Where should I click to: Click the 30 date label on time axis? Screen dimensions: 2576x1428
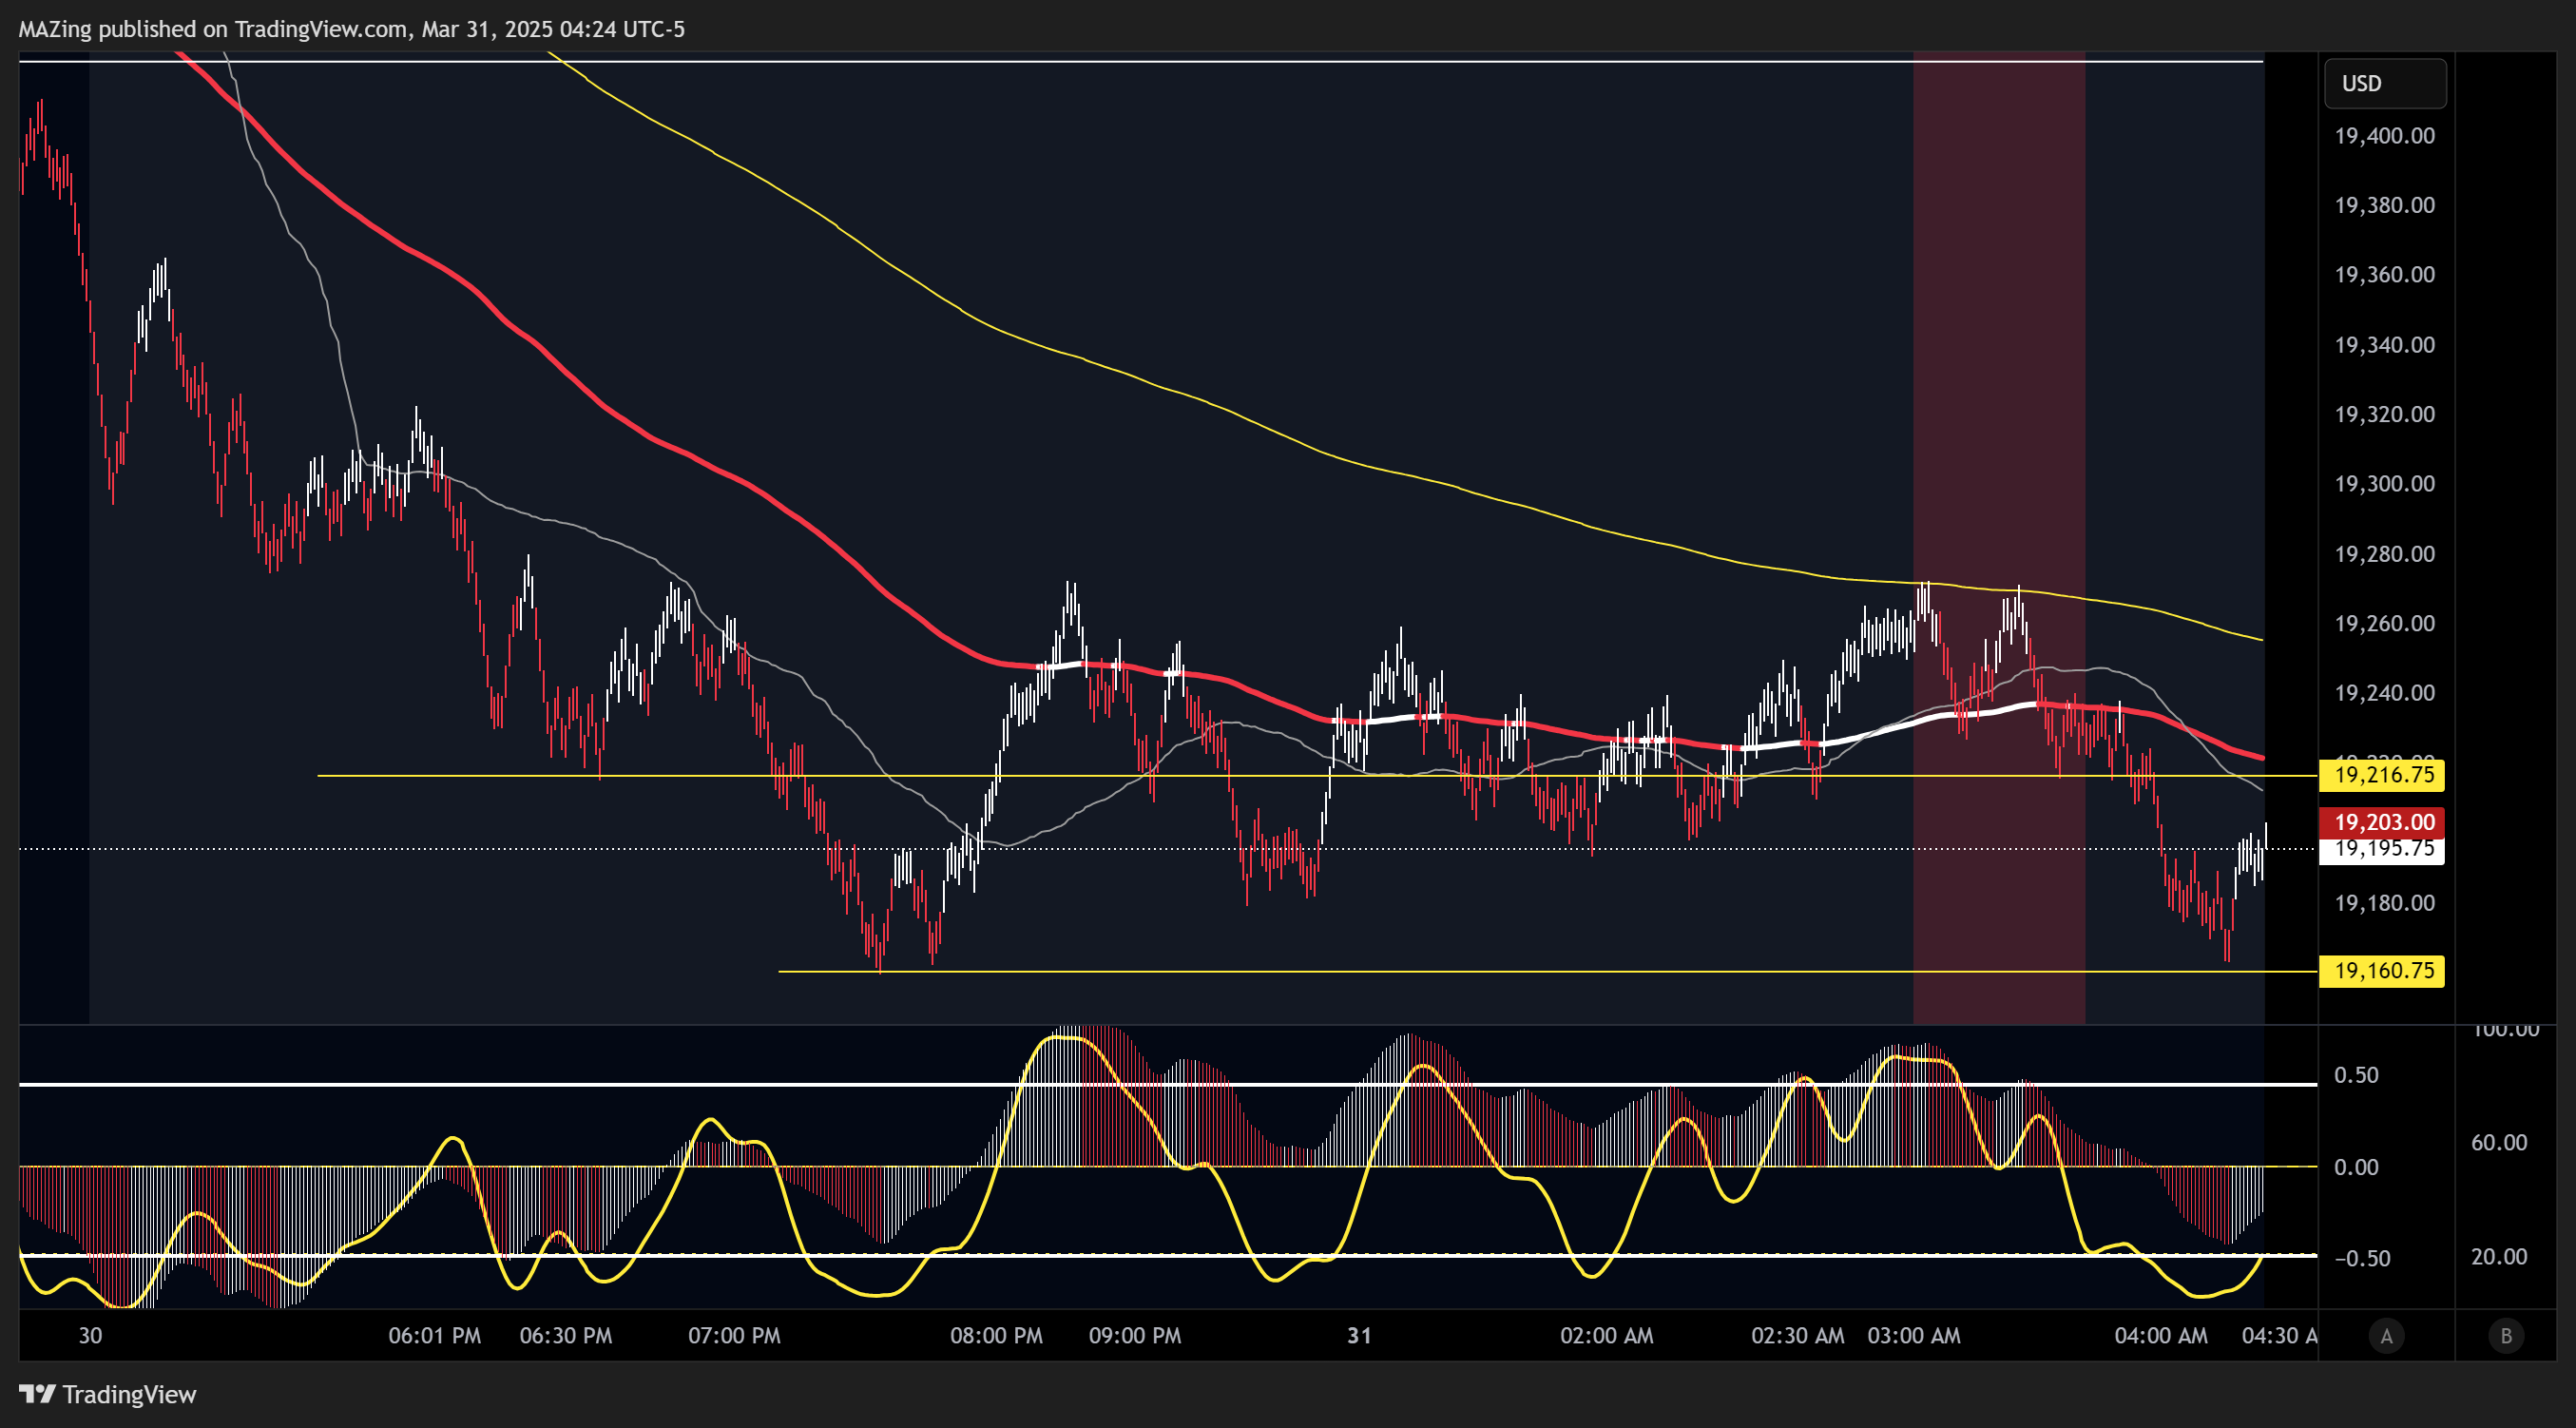[x=90, y=1336]
